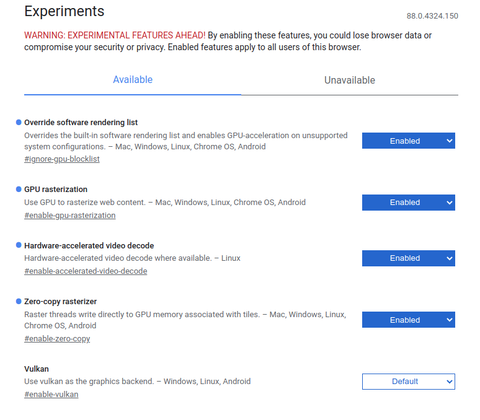Follow the #enable-vulkan link
This screenshot has height=420, width=480.
pos(51,394)
